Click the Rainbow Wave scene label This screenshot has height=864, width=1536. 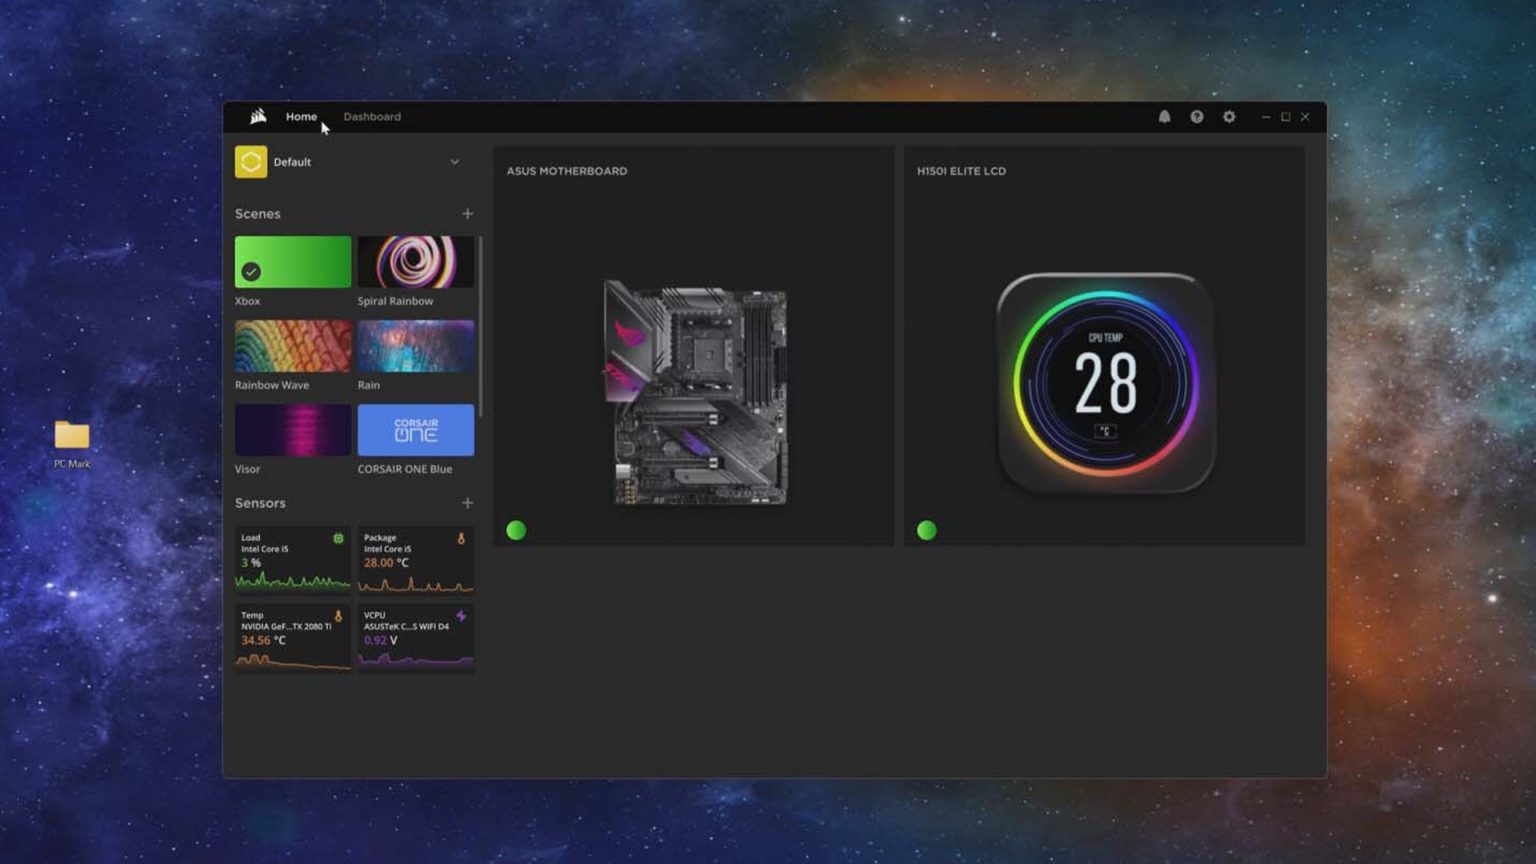[x=272, y=385]
